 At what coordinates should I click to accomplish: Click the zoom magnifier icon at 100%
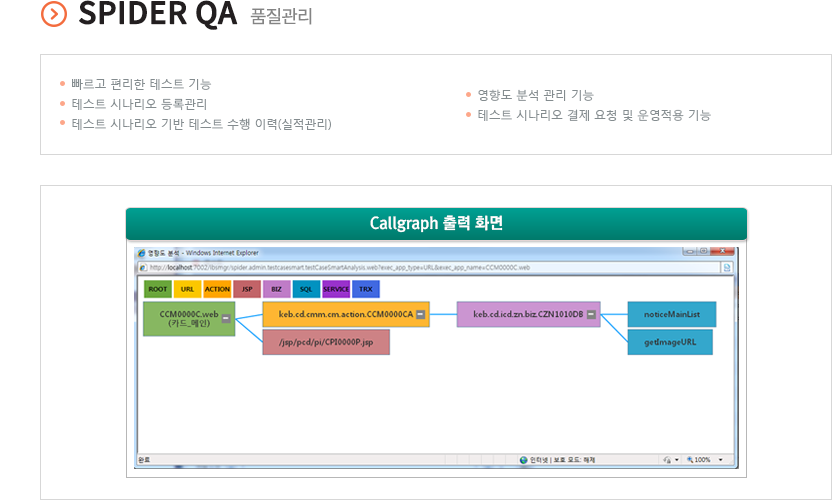690,460
